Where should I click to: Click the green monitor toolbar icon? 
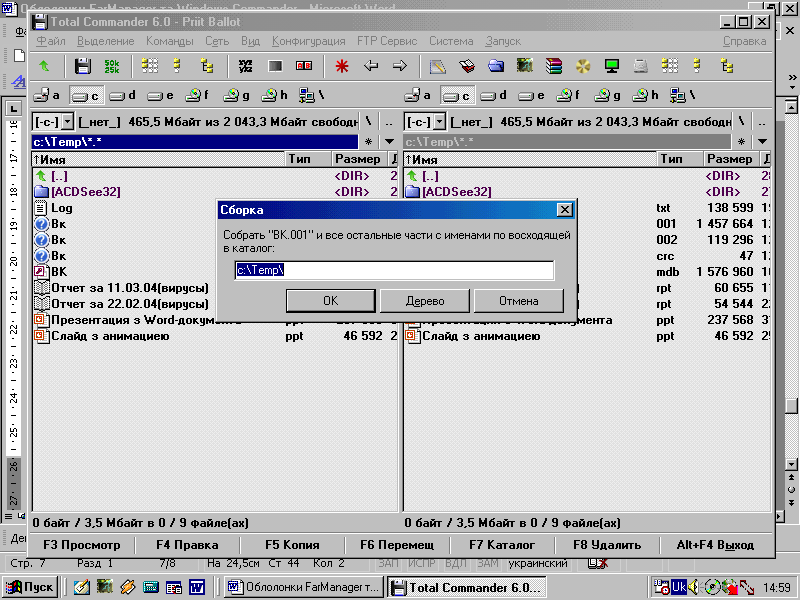pos(612,66)
